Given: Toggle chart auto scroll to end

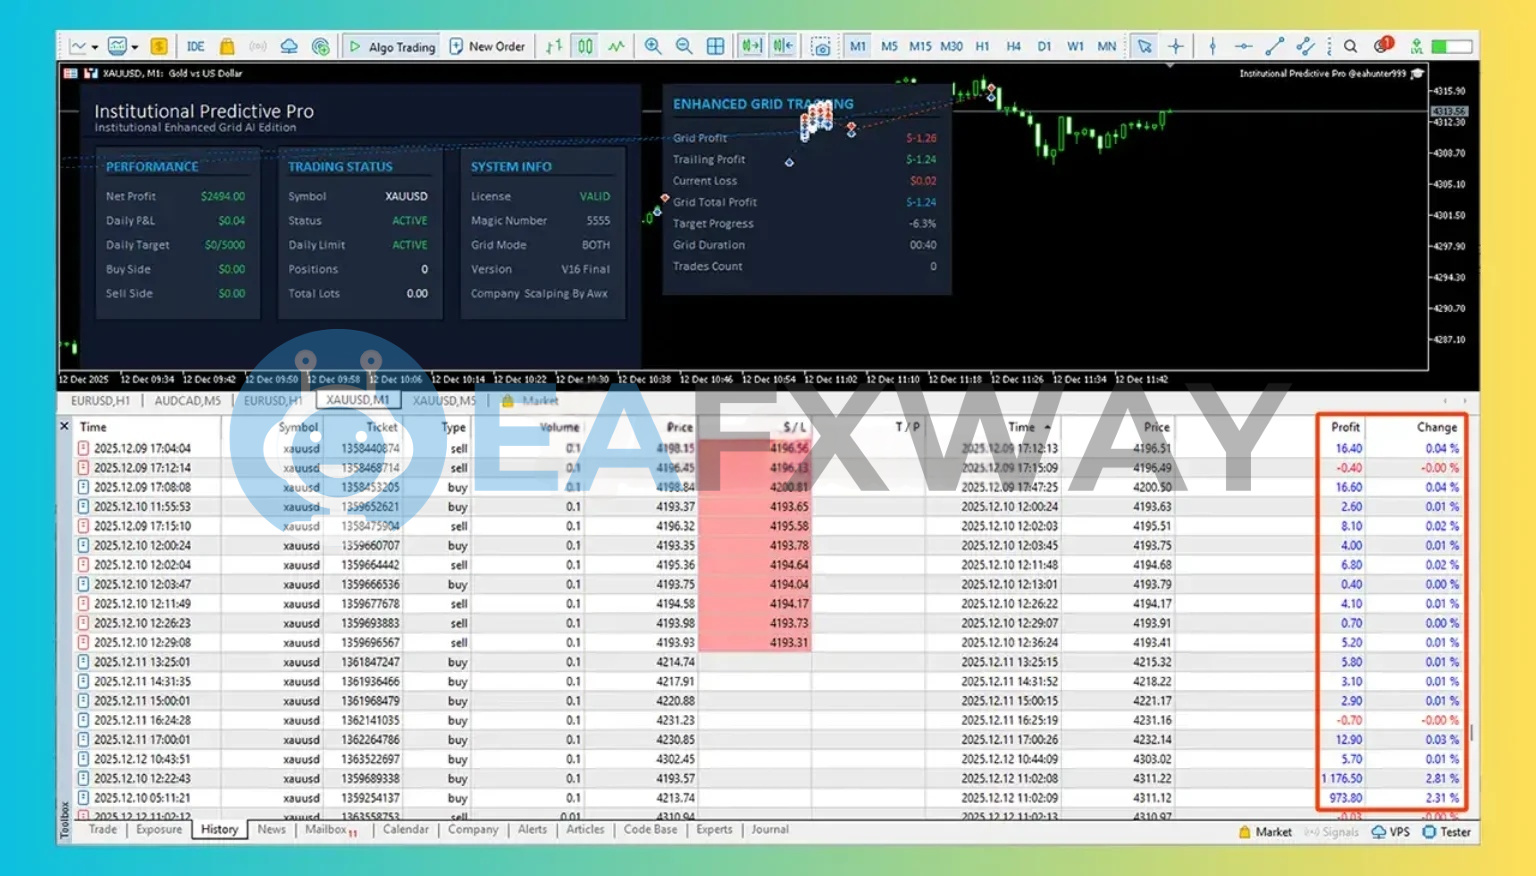Looking at the screenshot, I should click(751, 46).
